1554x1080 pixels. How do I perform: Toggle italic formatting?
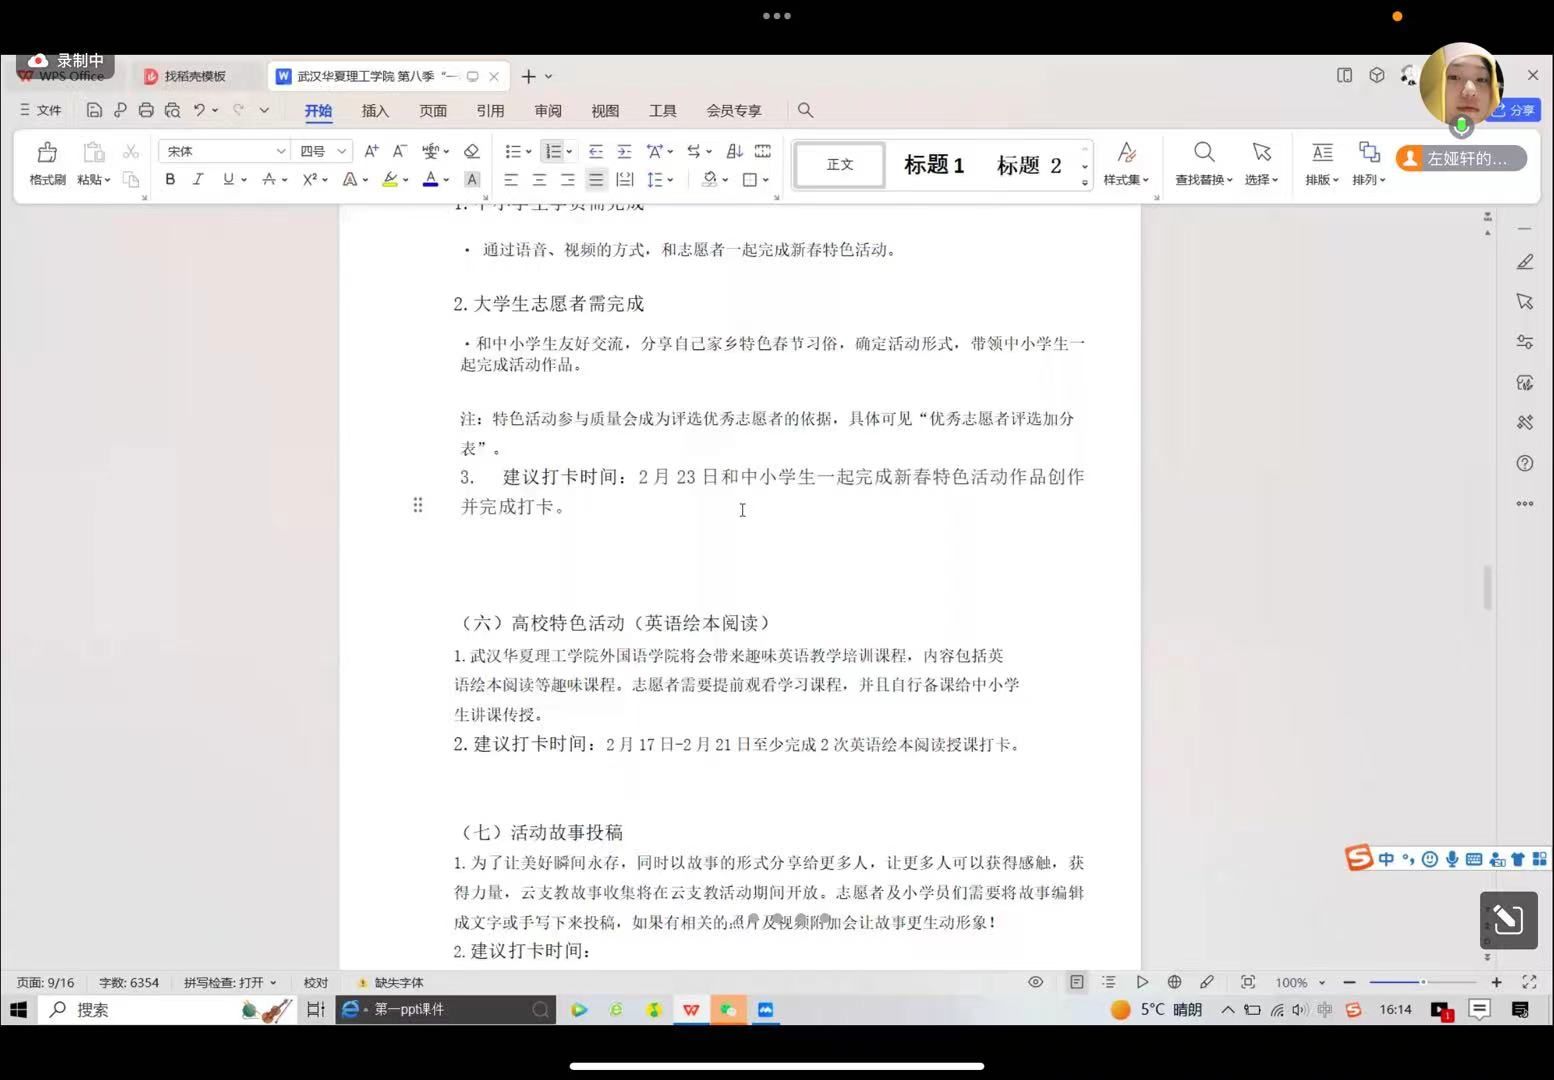[x=198, y=180]
